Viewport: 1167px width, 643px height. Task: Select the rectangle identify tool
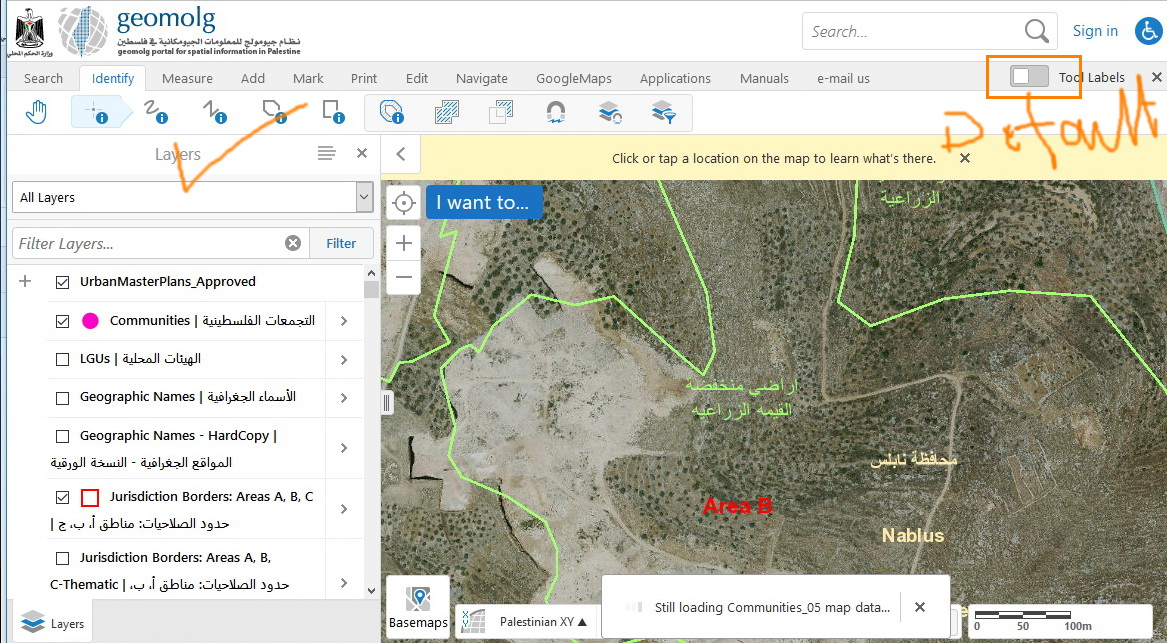click(x=333, y=112)
